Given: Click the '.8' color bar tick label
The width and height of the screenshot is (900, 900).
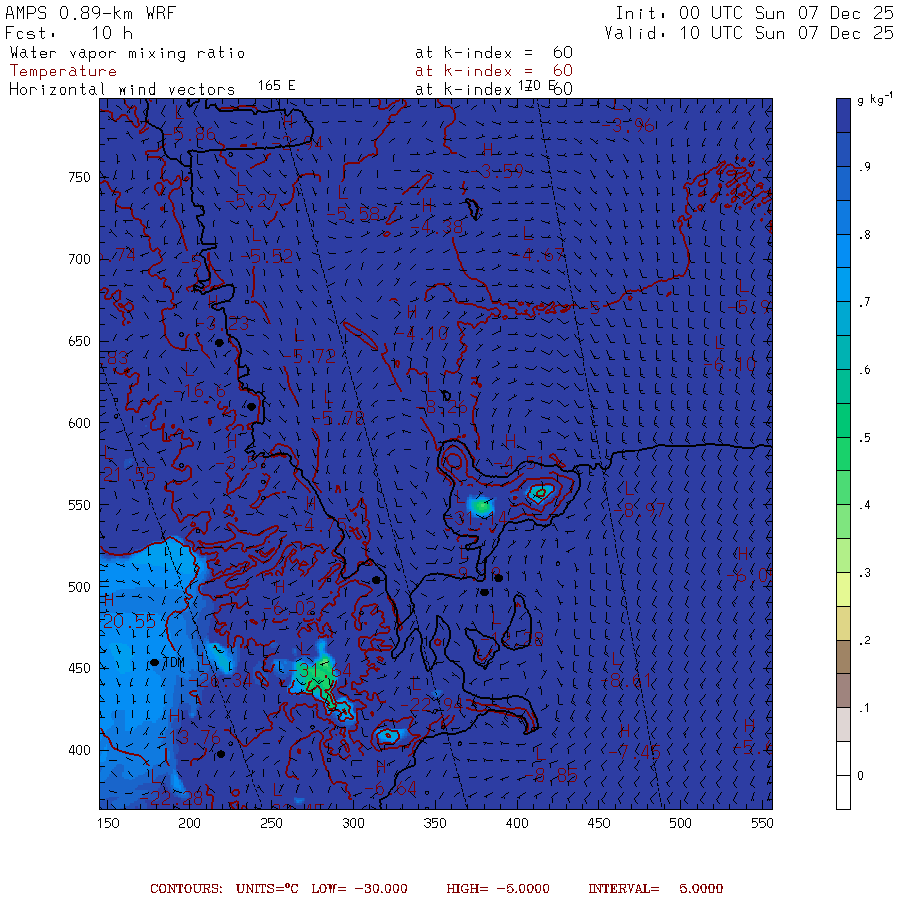Looking at the screenshot, I should point(864,235).
